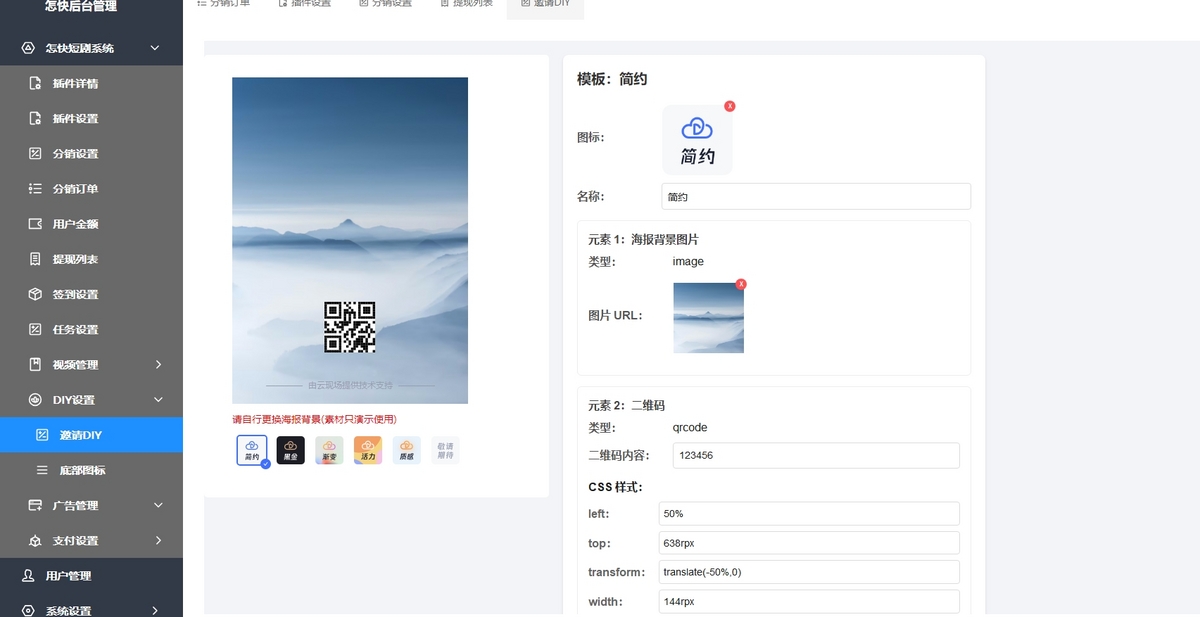Remove the template icon with red X badge
The width and height of the screenshot is (1200, 617).
(x=730, y=106)
